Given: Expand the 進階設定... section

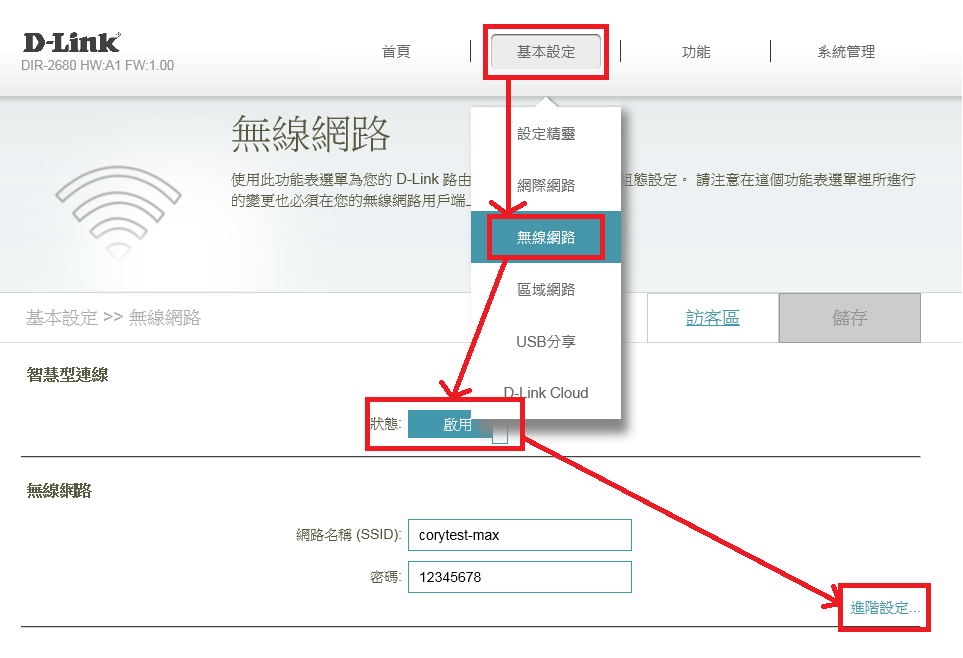Looking at the screenshot, I should tap(885, 607).
